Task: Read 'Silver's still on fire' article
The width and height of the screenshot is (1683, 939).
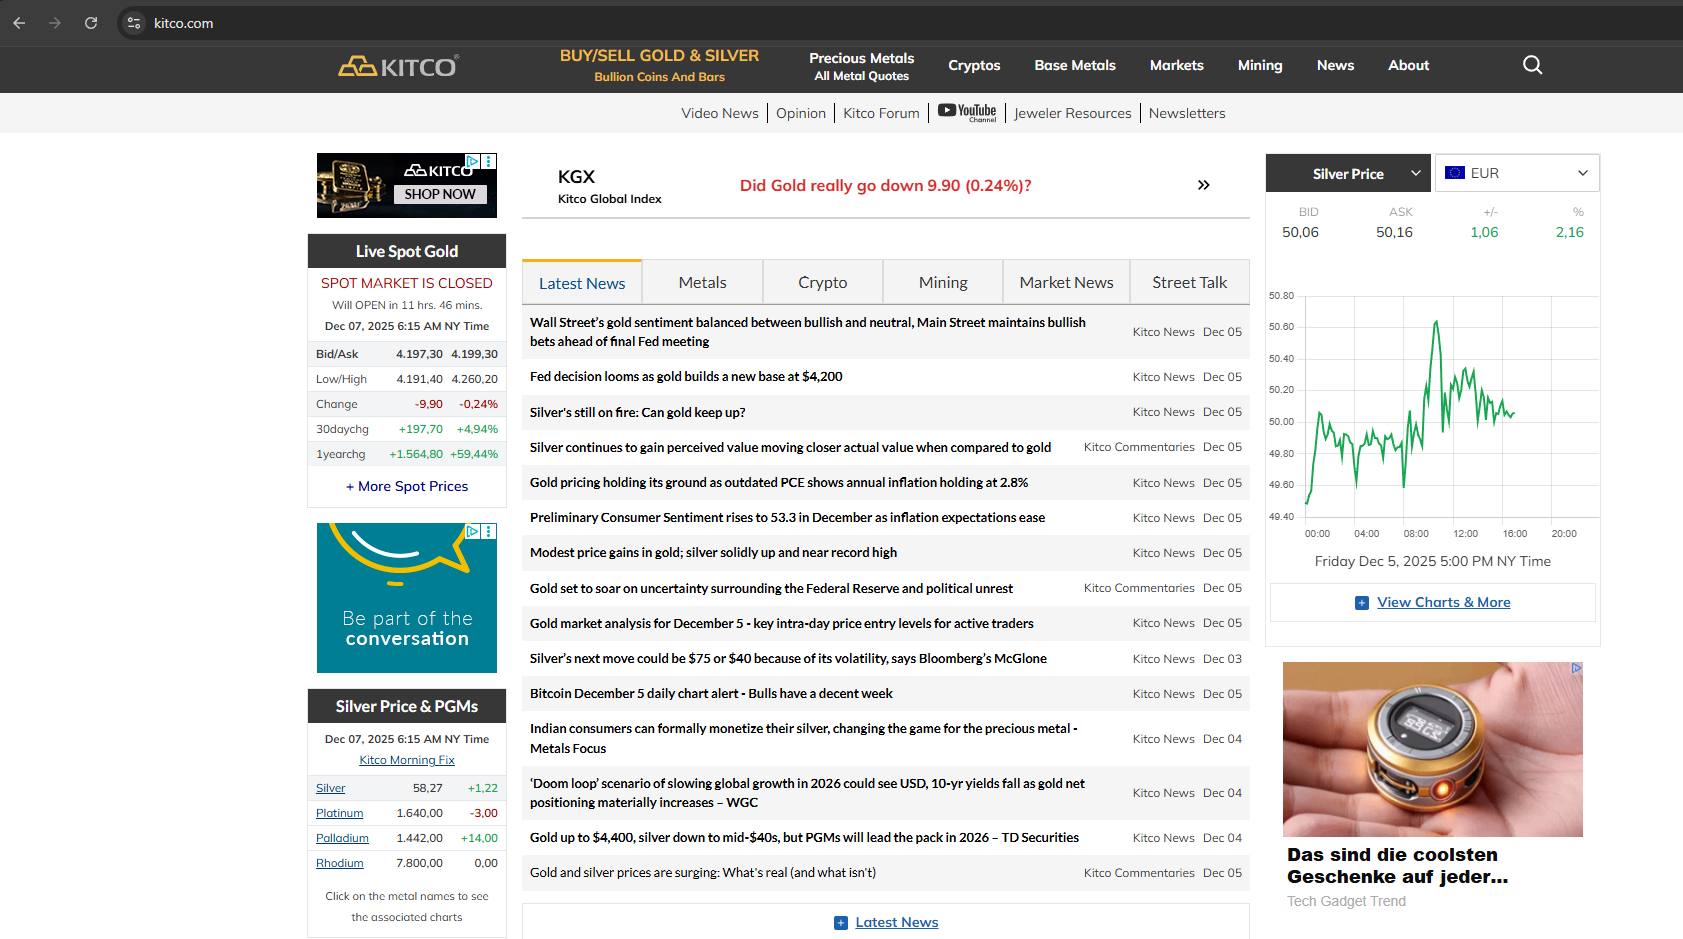Action: [637, 412]
